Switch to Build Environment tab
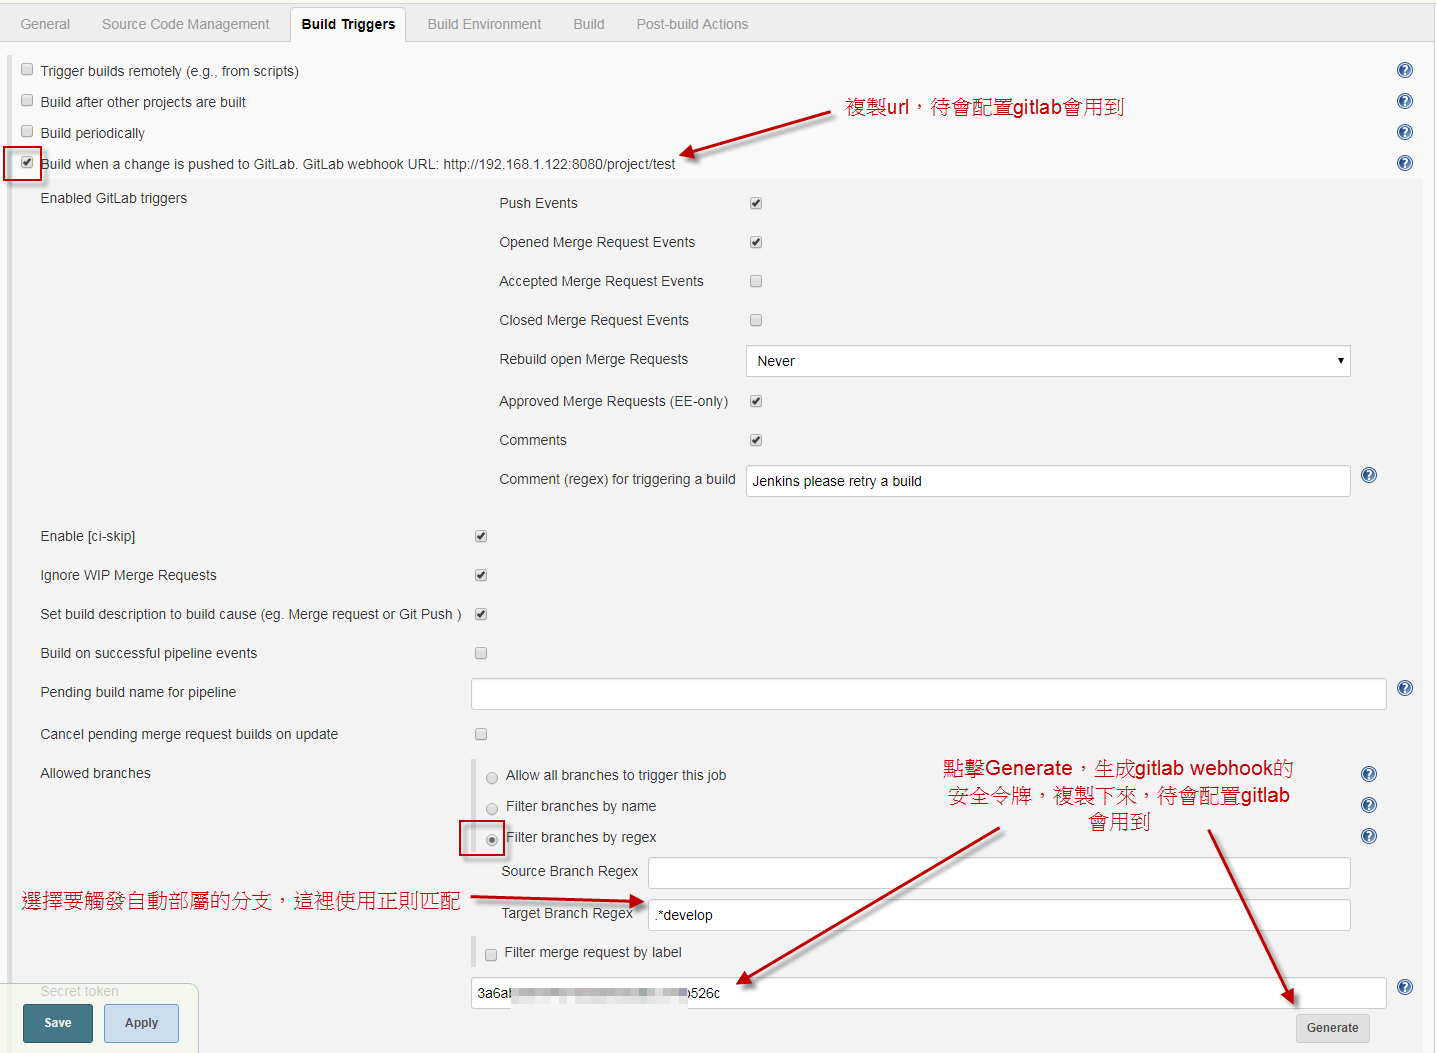1437x1053 pixels. 484,24
